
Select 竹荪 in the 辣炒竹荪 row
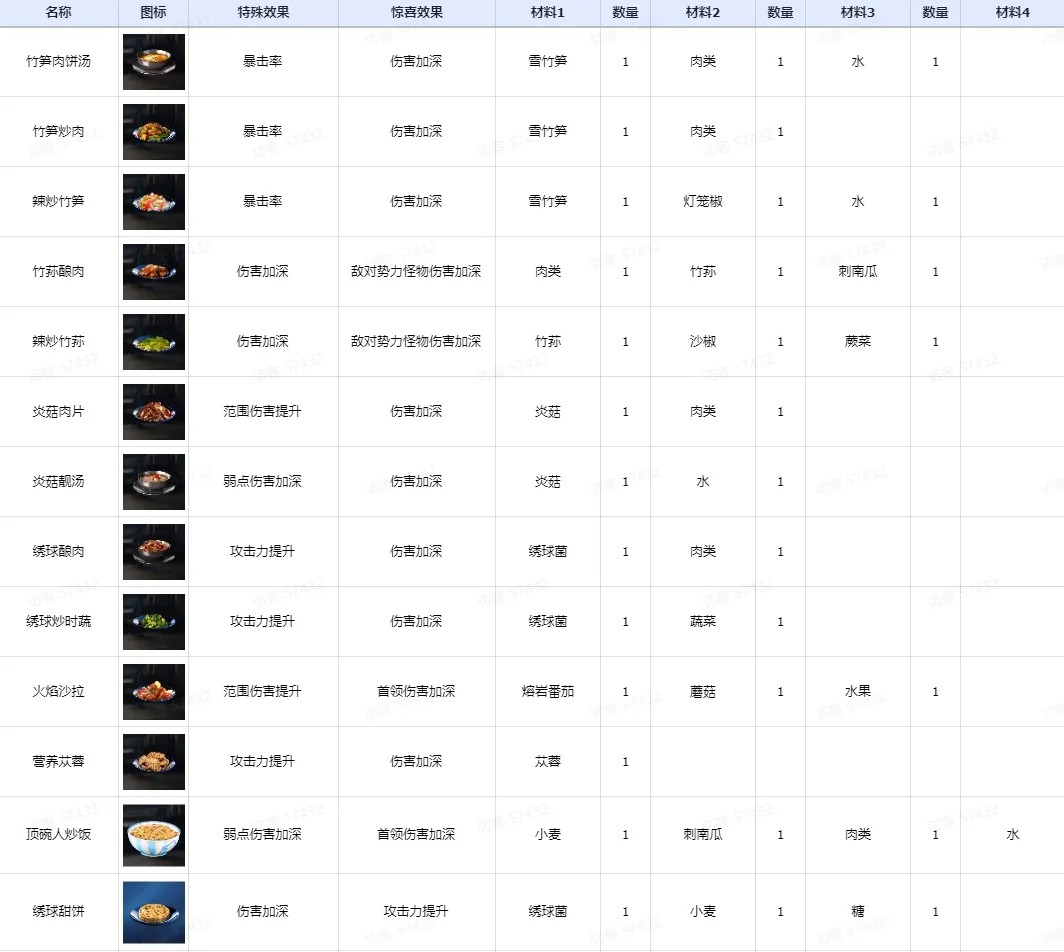(x=548, y=341)
